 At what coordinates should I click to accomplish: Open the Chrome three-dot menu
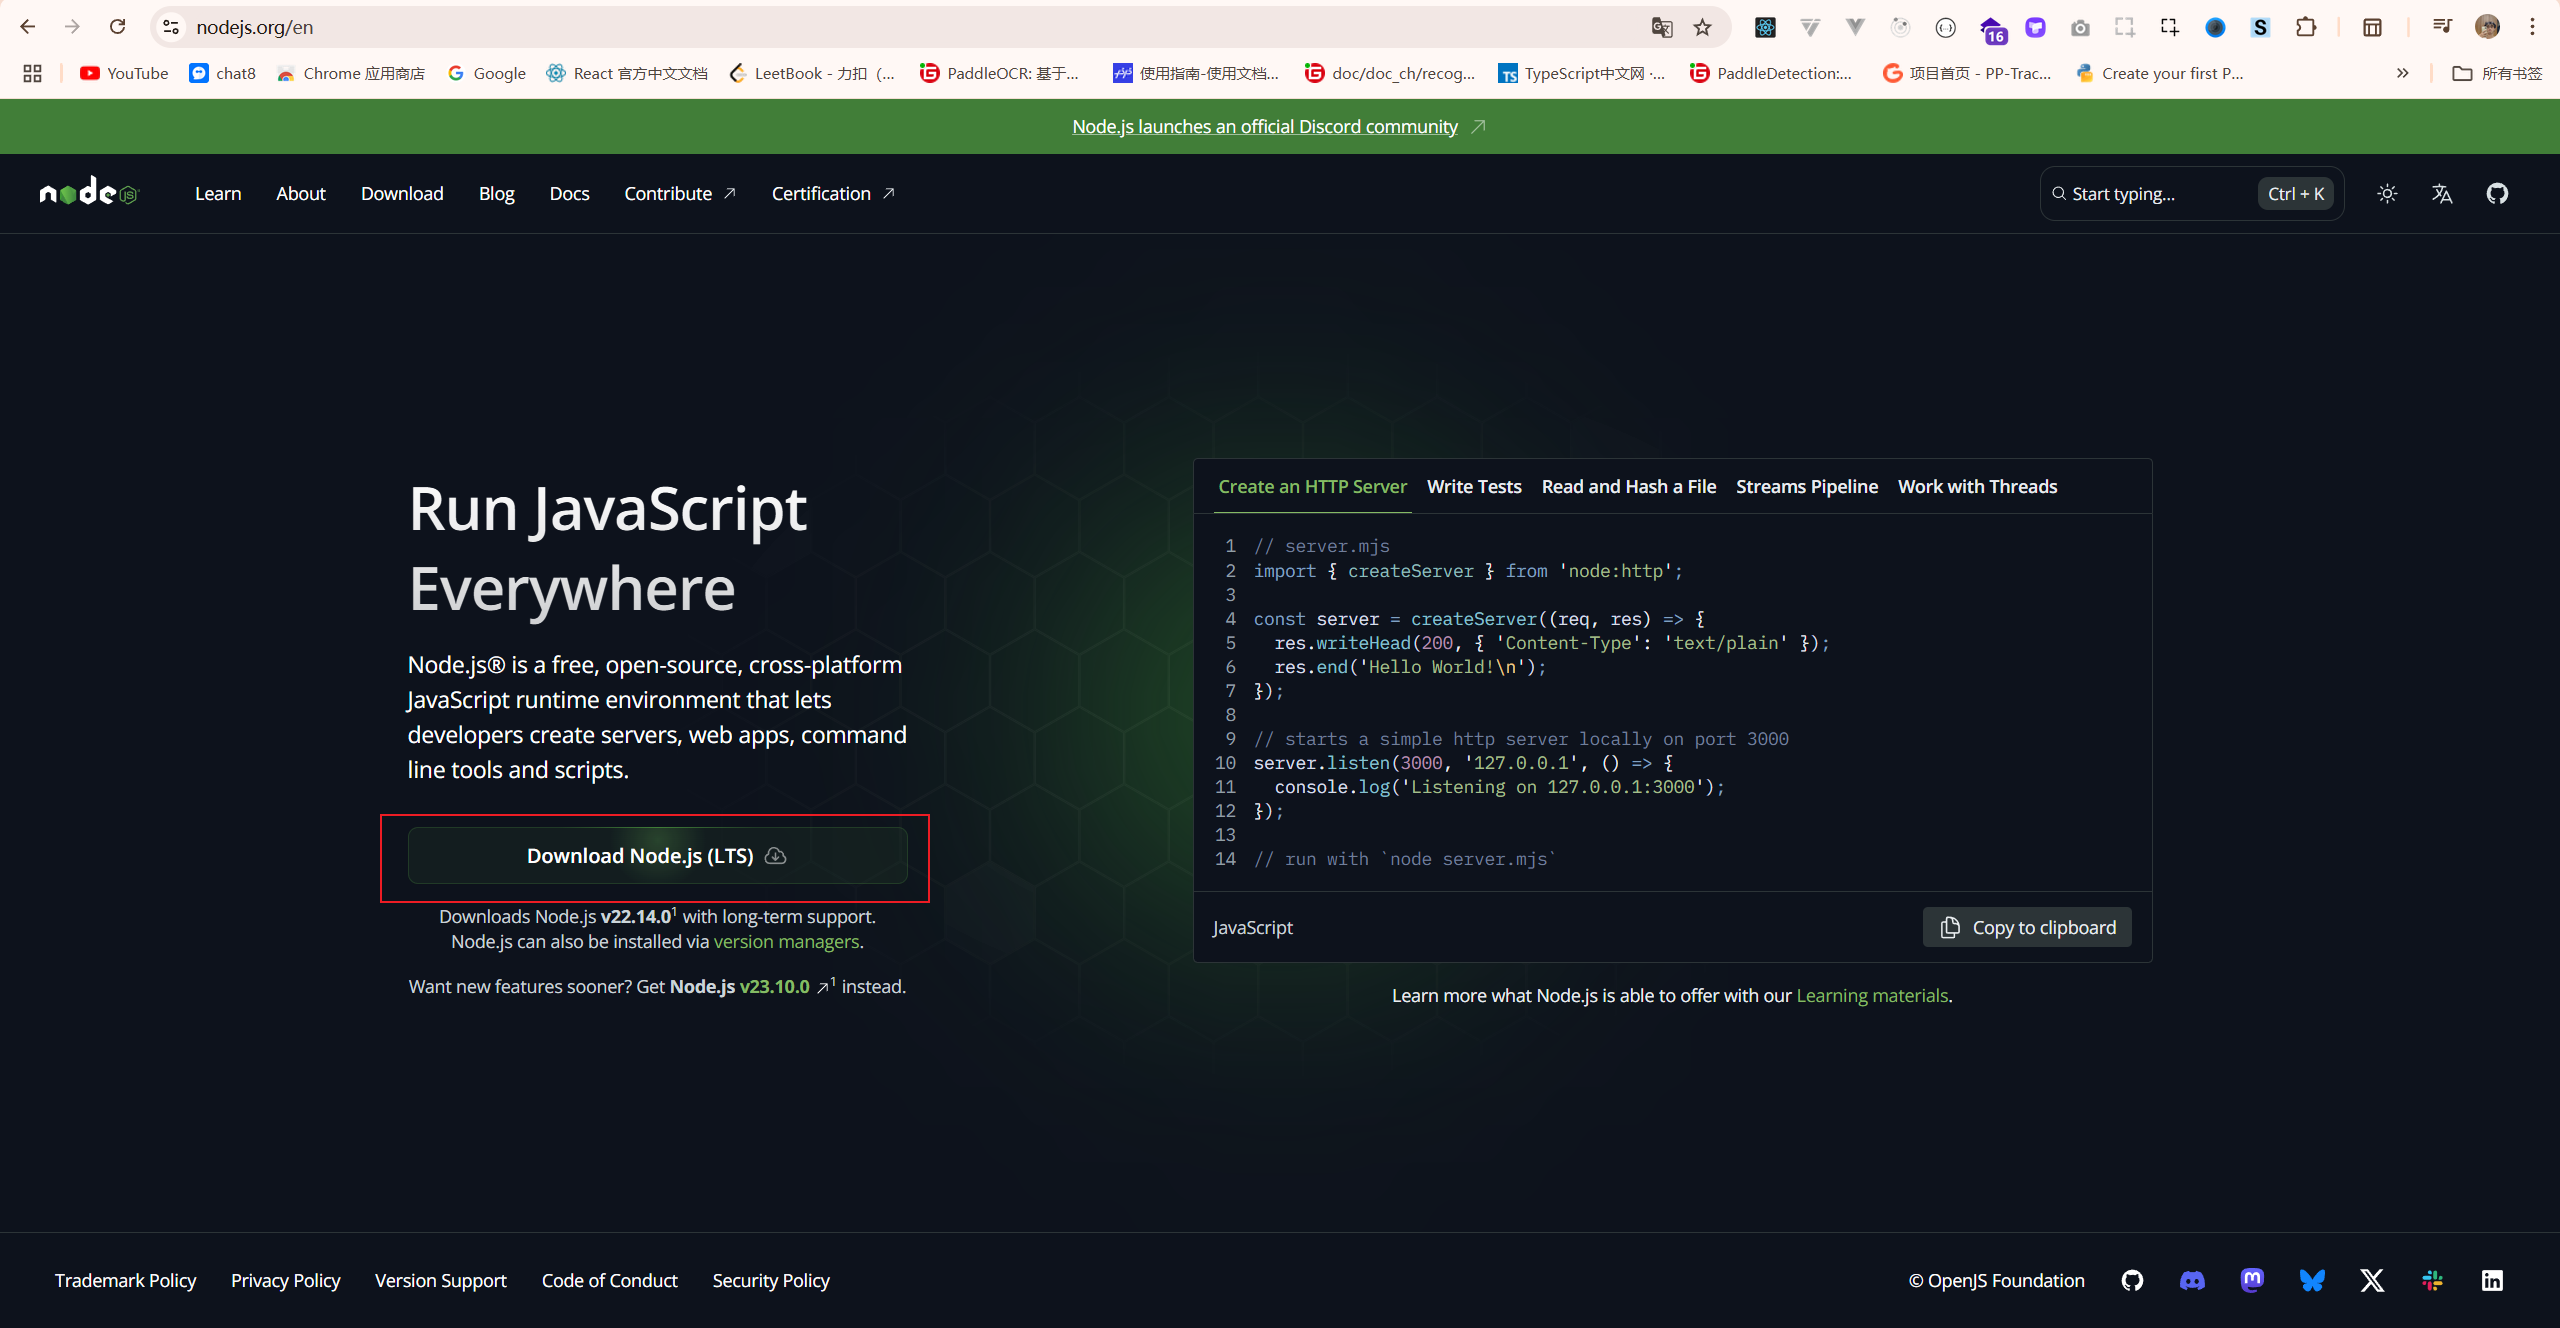coord(2533,27)
